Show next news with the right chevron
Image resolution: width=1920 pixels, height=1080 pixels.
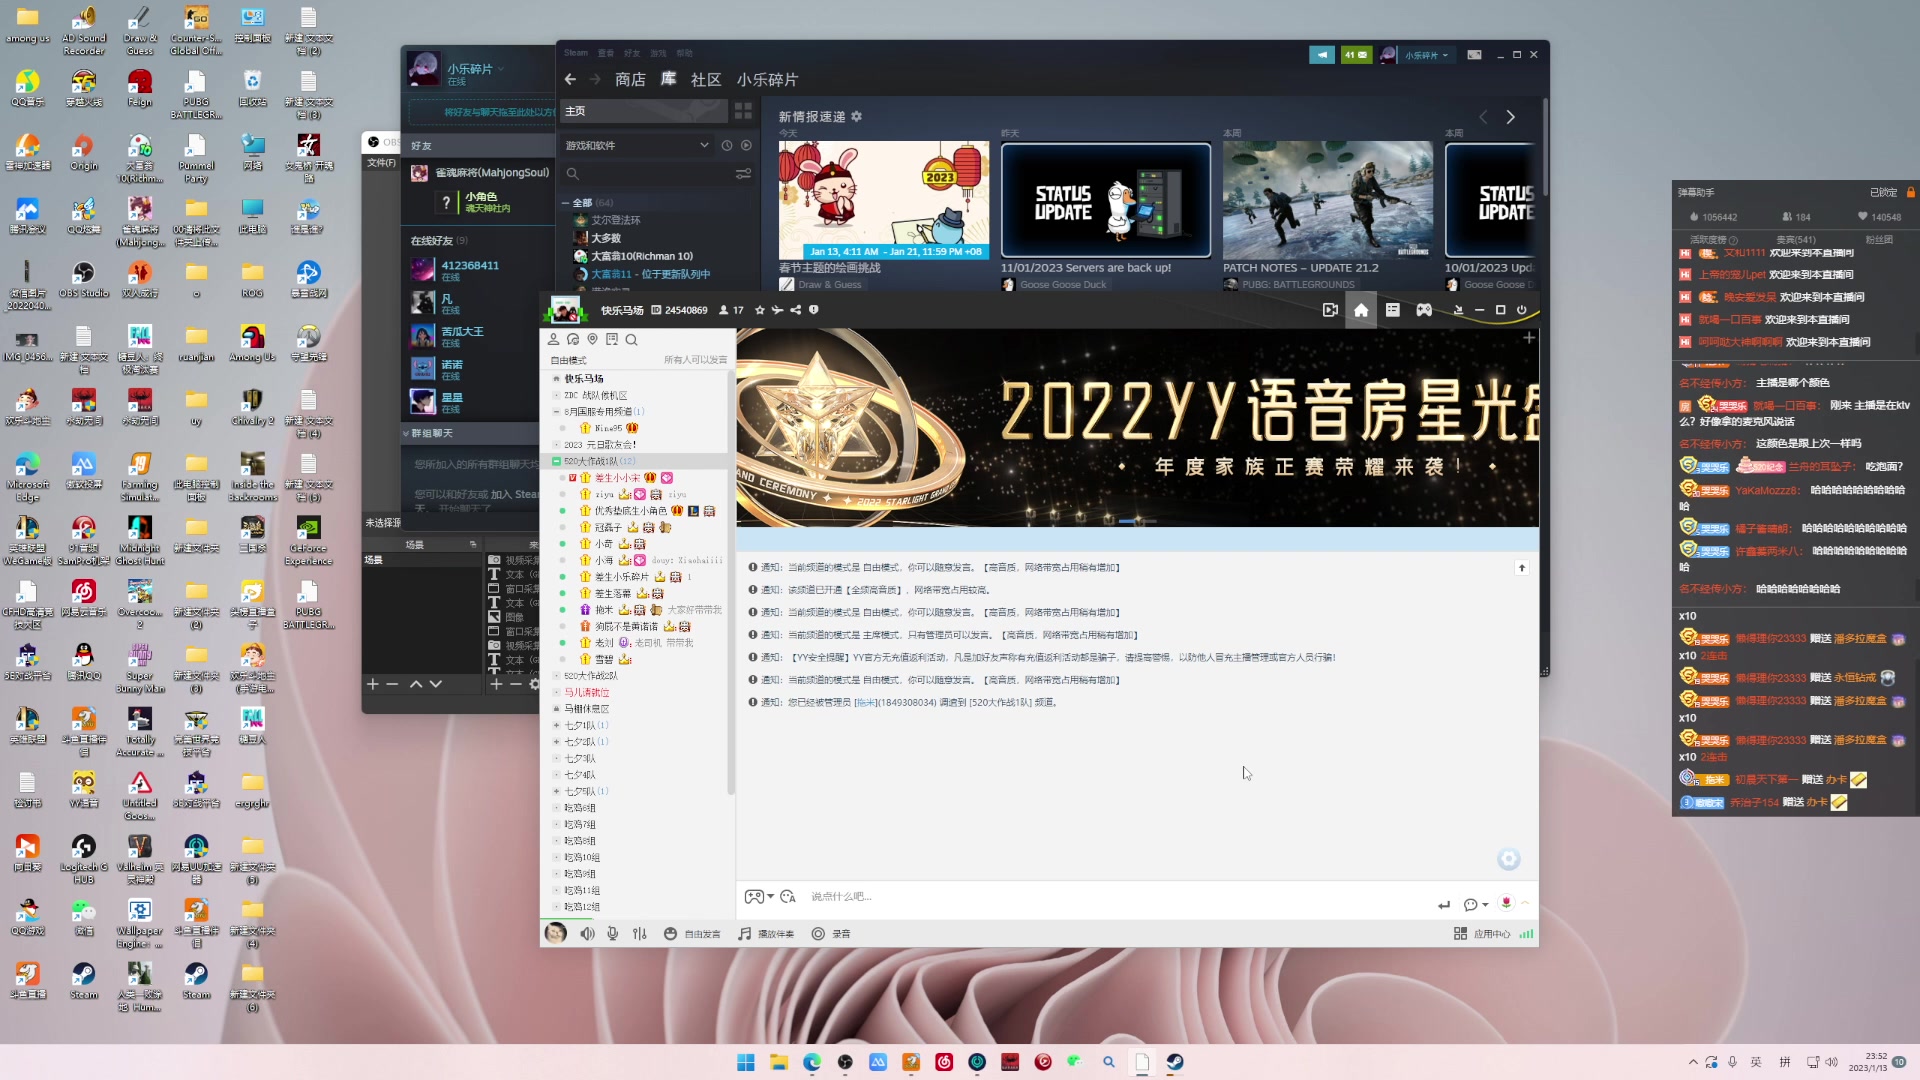click(x=1510, y=117)
